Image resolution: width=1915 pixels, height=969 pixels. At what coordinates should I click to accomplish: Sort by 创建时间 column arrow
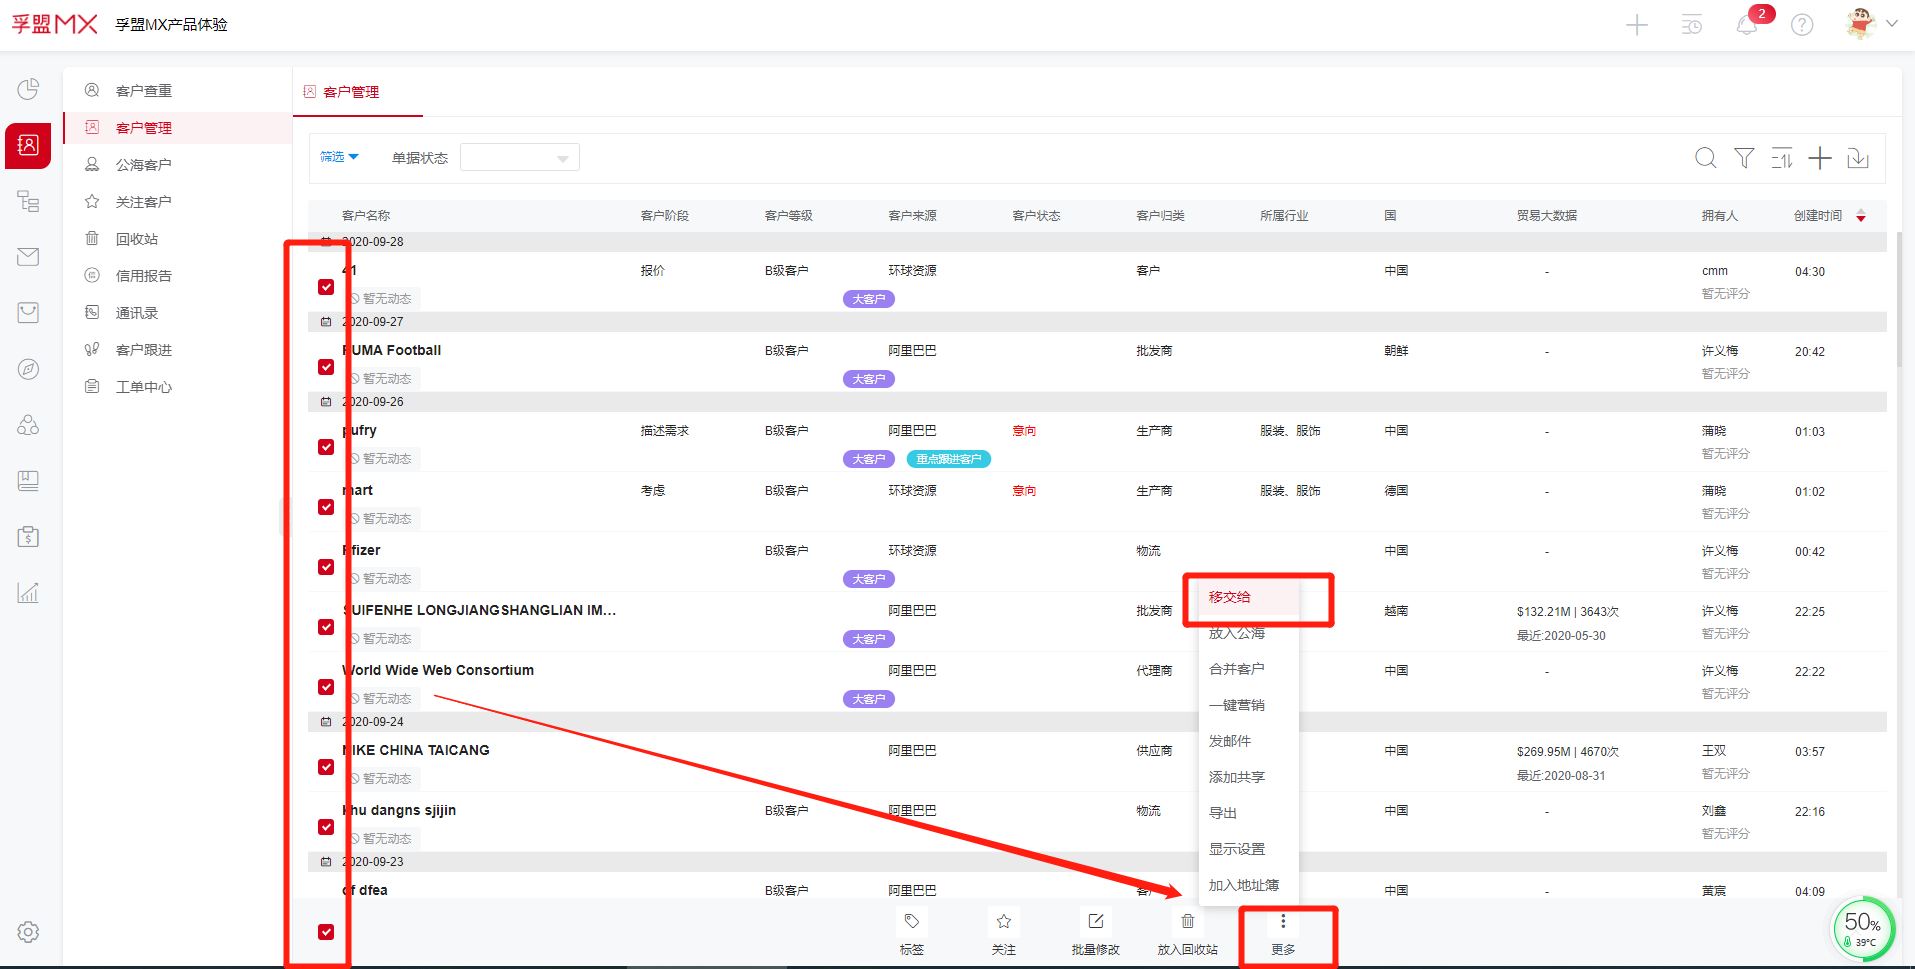click(1860, 216)
